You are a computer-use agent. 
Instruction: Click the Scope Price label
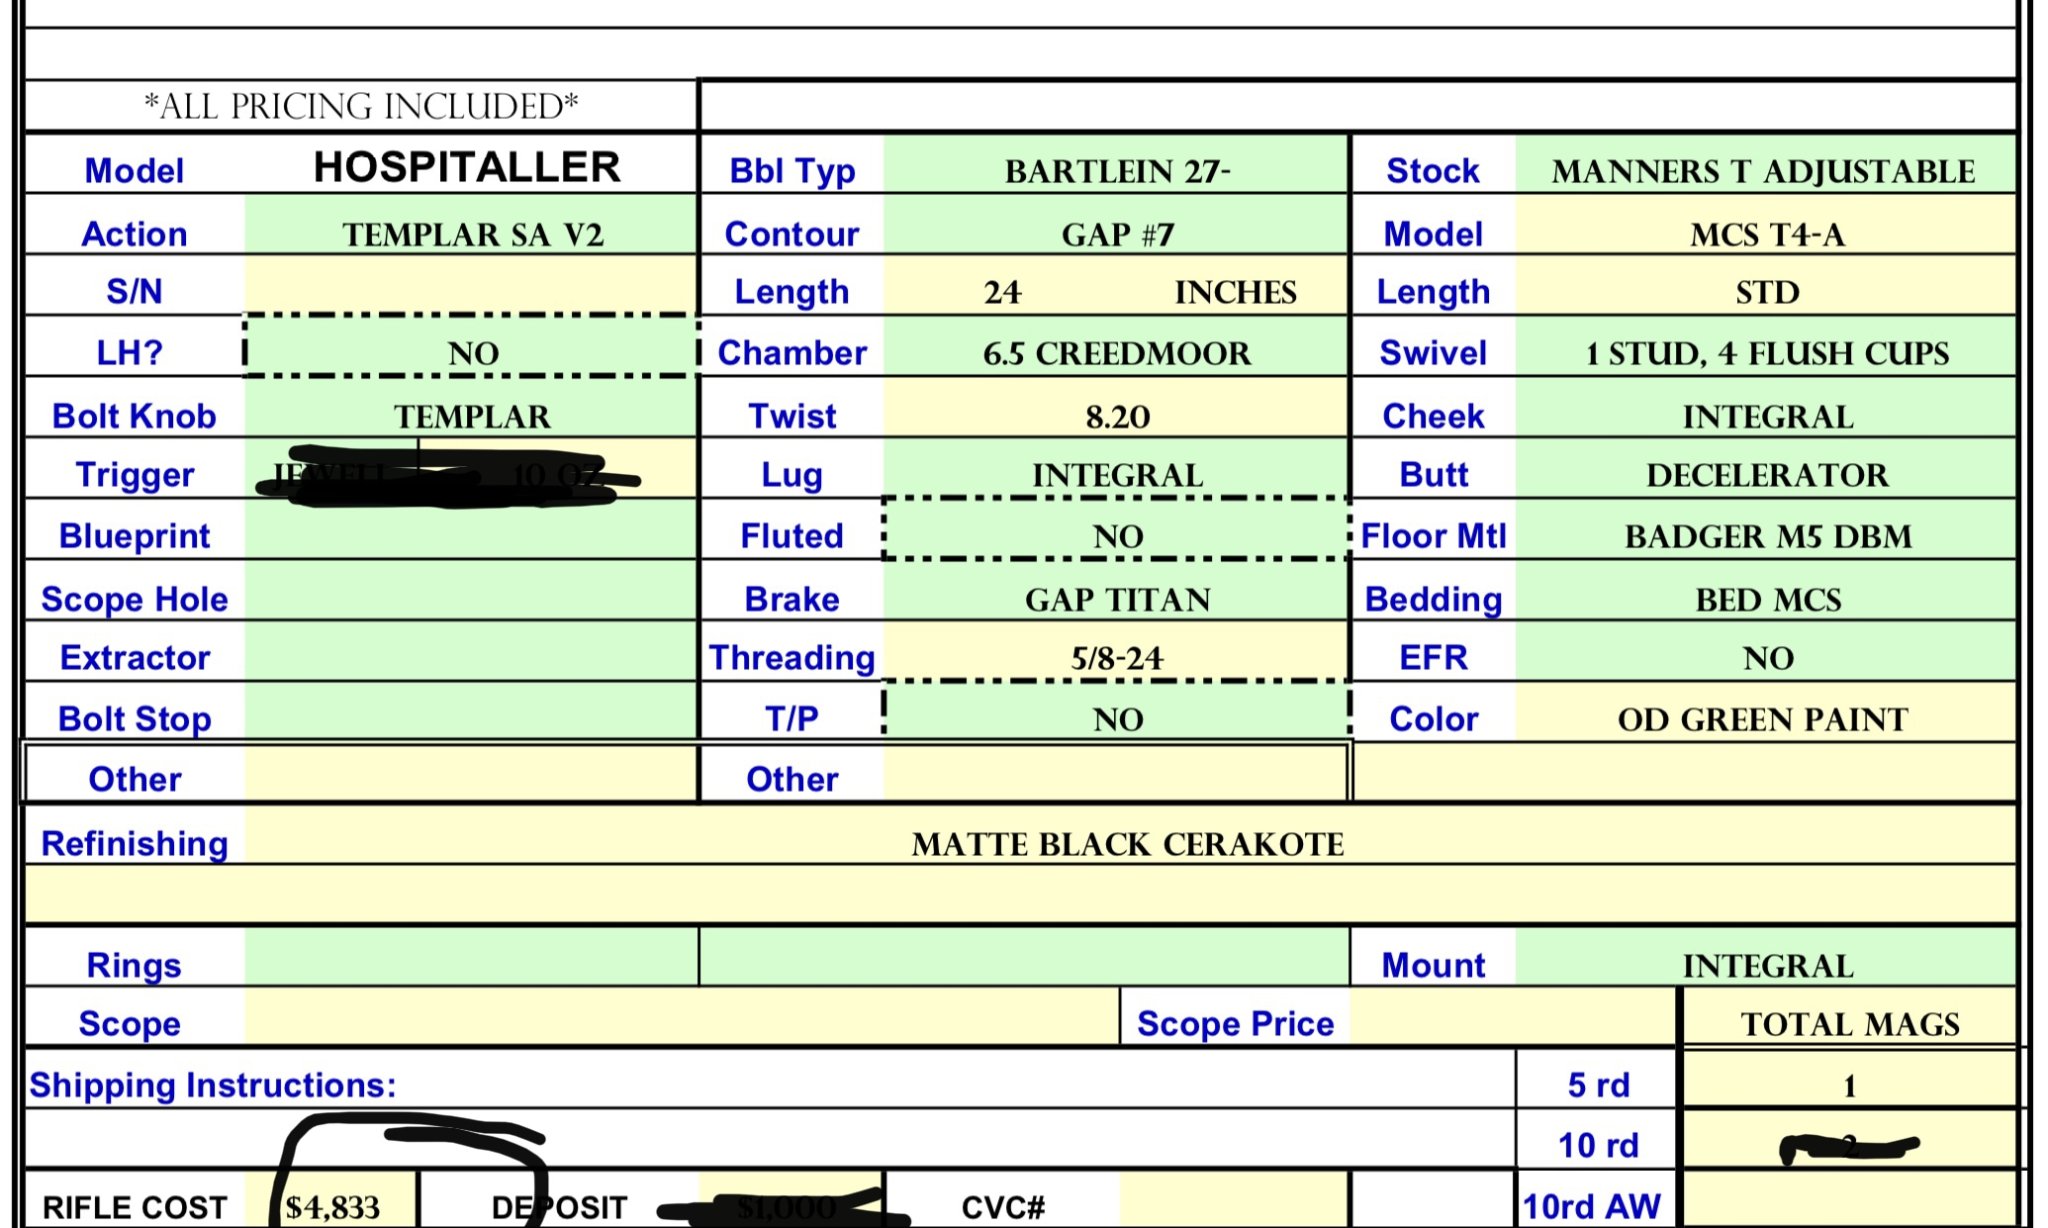tap(1235, 1024)
